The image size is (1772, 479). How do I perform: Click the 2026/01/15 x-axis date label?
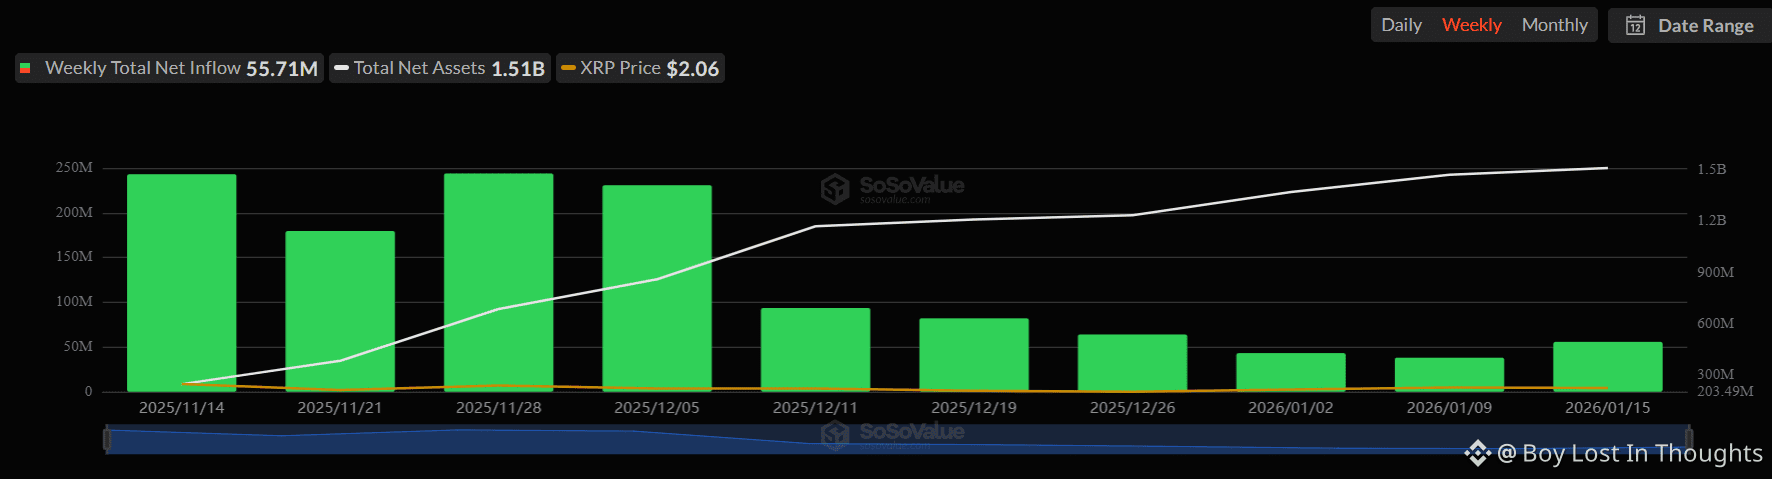pyautogui.click(x=1608, y=408)
